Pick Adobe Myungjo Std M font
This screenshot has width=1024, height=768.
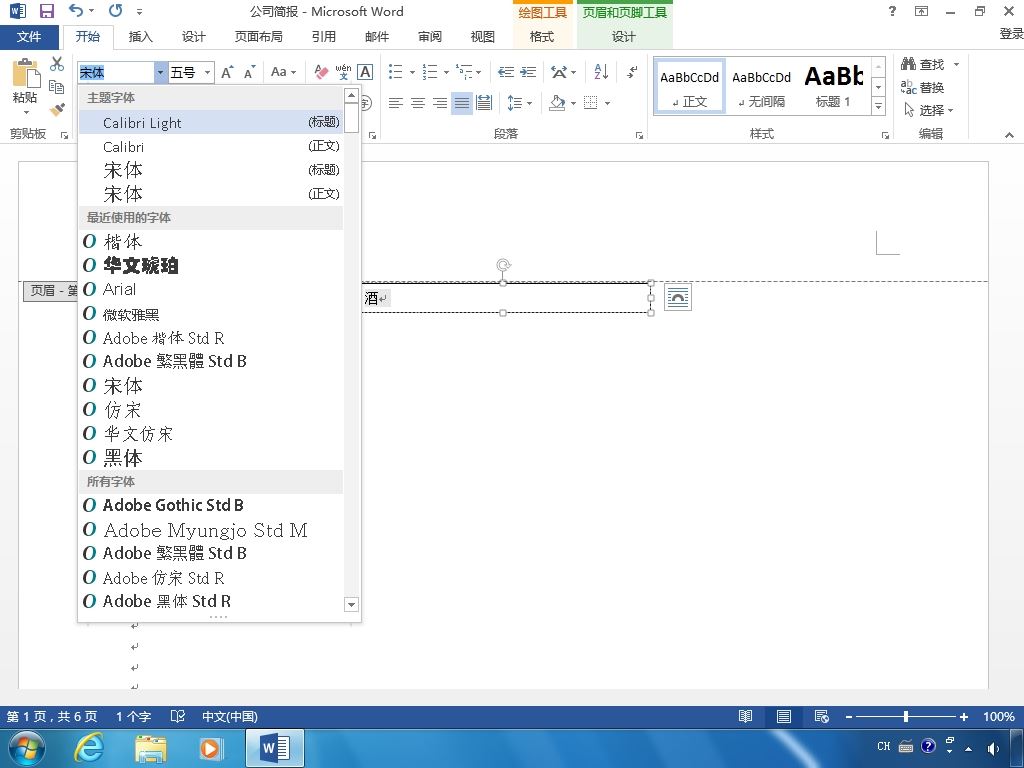pyautogui.click(x=210, y=529)
